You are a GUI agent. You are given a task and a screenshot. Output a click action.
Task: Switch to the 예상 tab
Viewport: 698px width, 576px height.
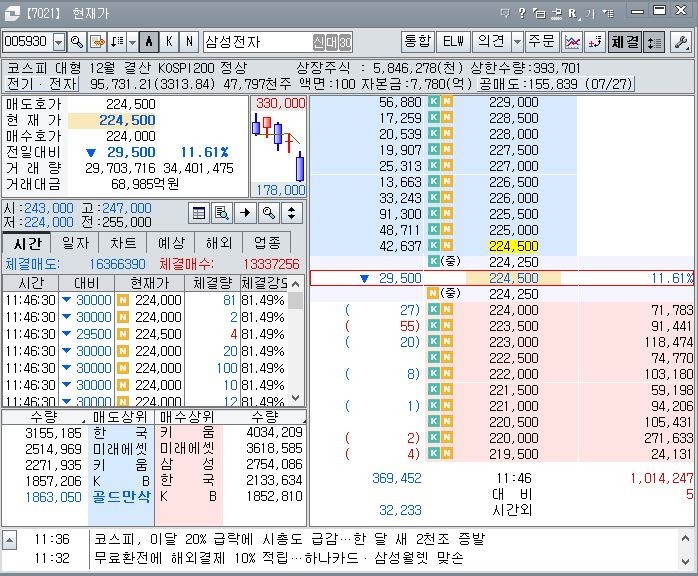pyautogui.click(x=171, y=243)
